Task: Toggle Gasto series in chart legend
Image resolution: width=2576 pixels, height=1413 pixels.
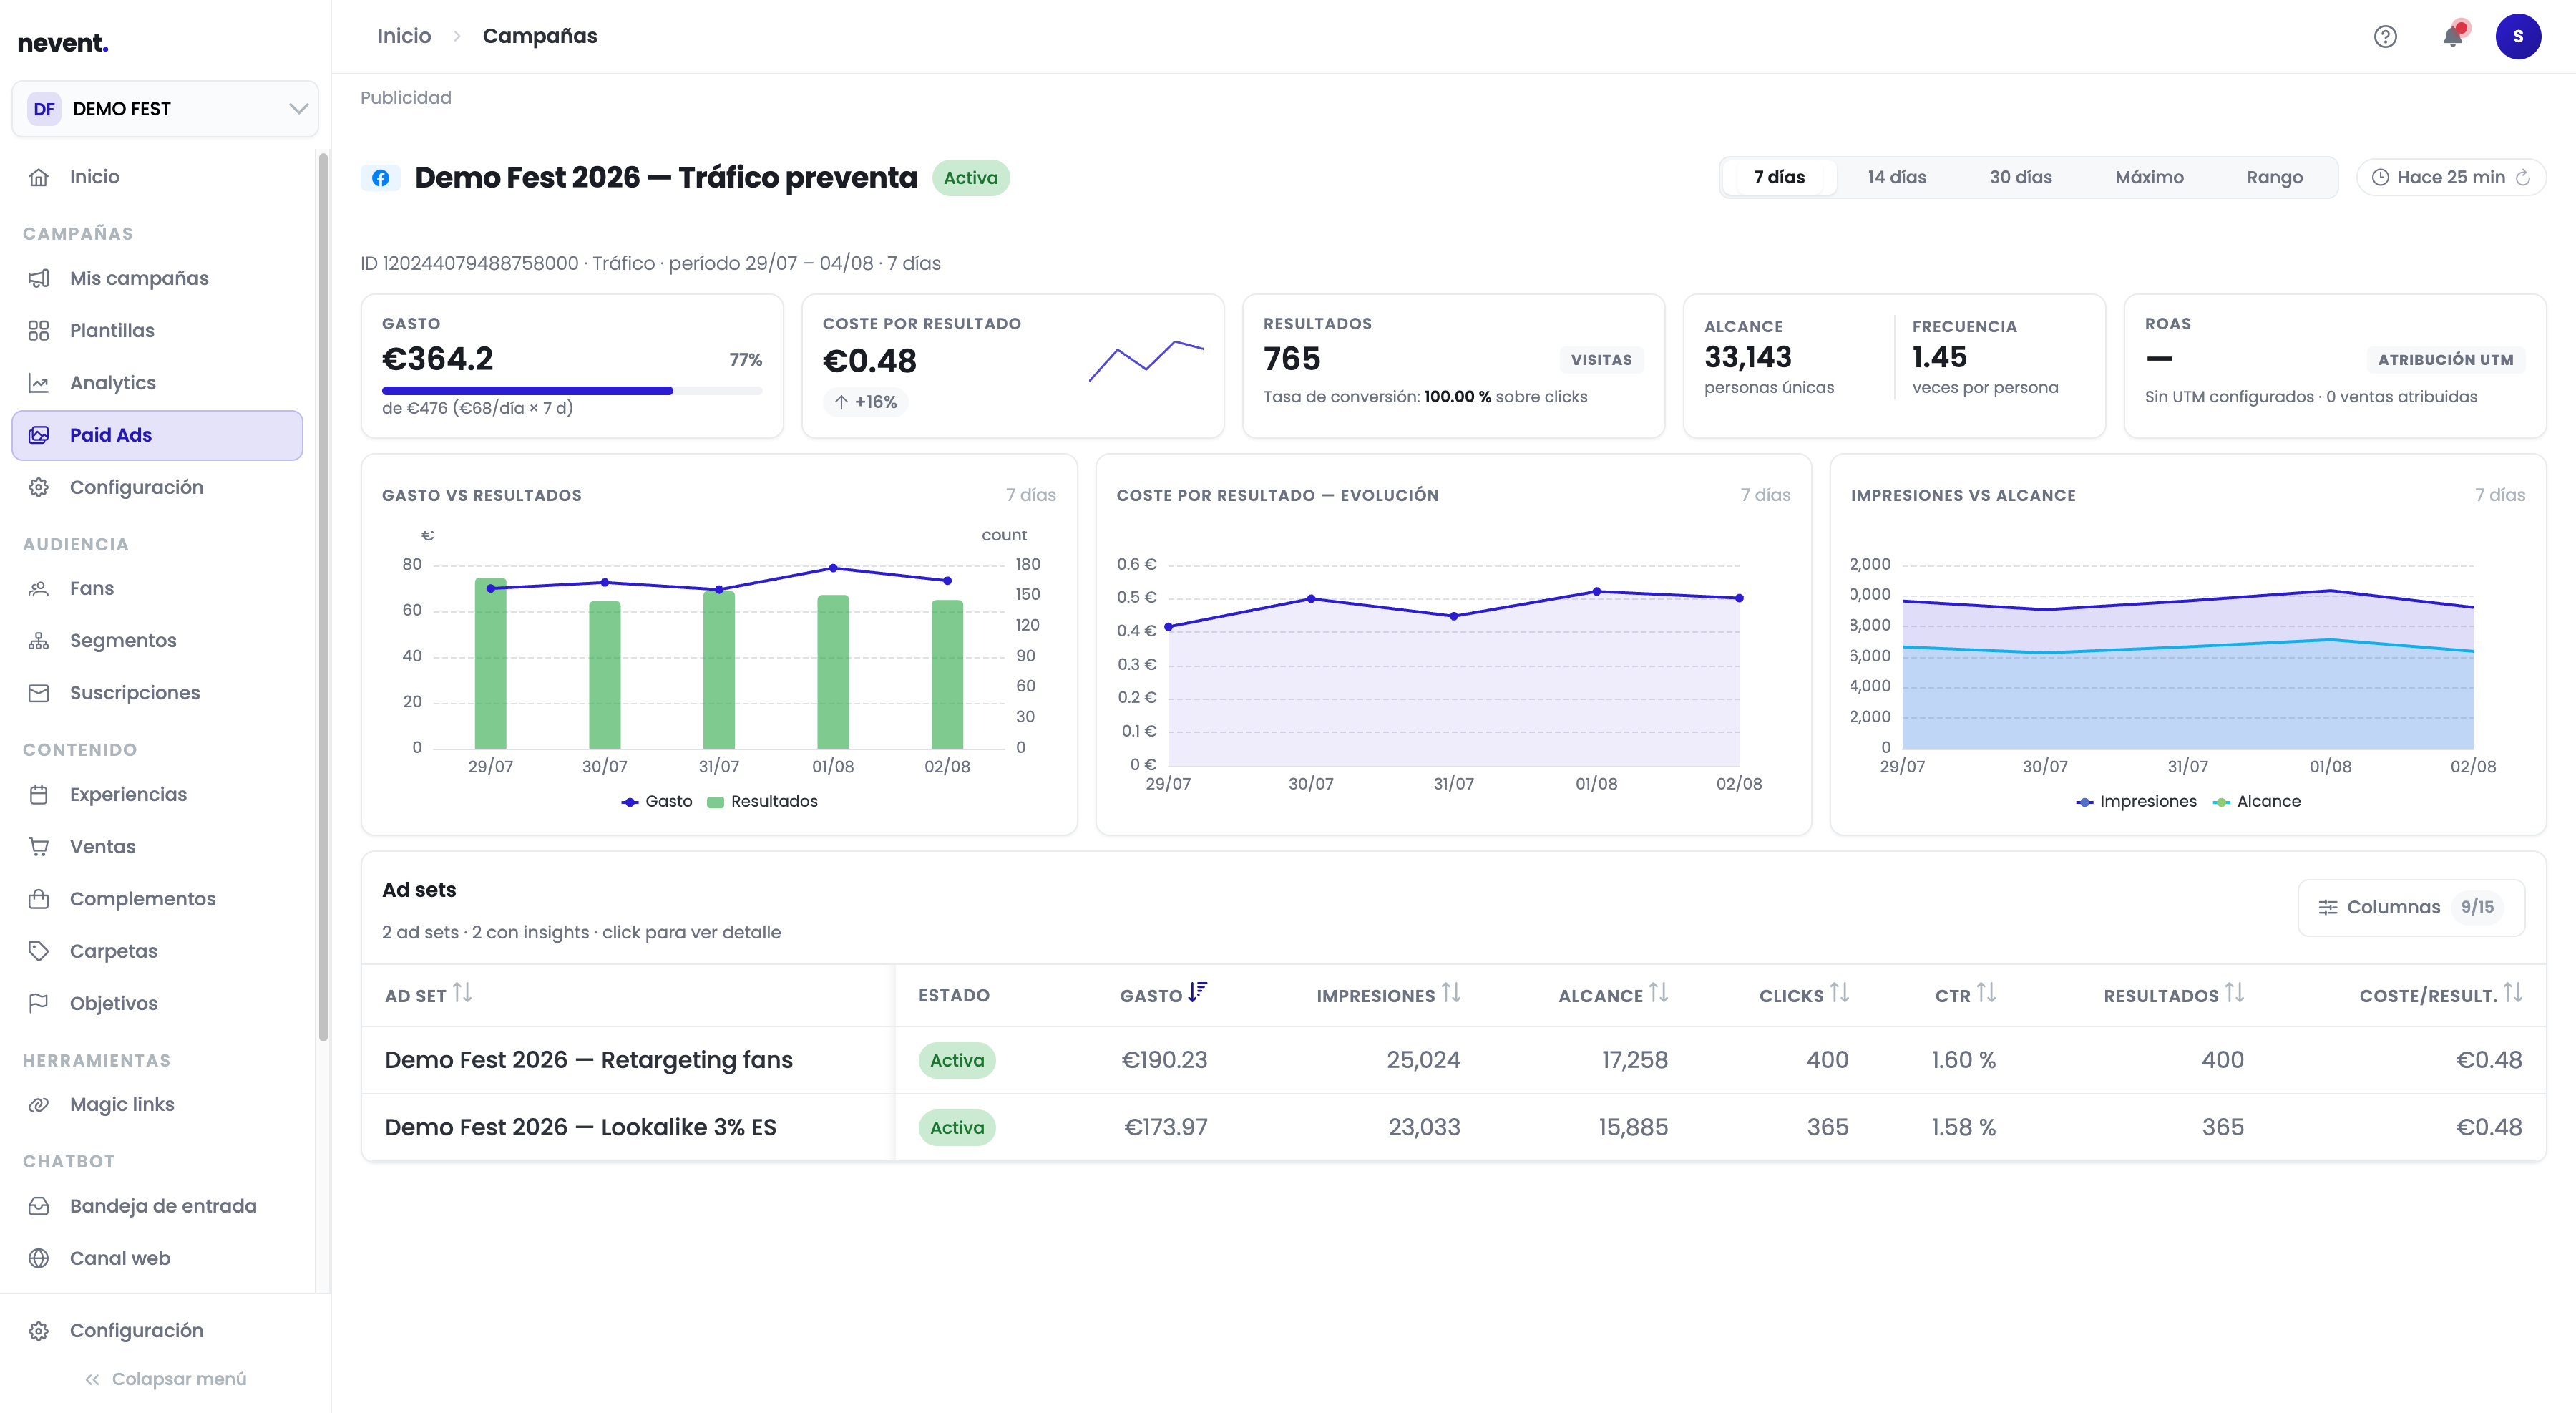Action: [657, 802]
